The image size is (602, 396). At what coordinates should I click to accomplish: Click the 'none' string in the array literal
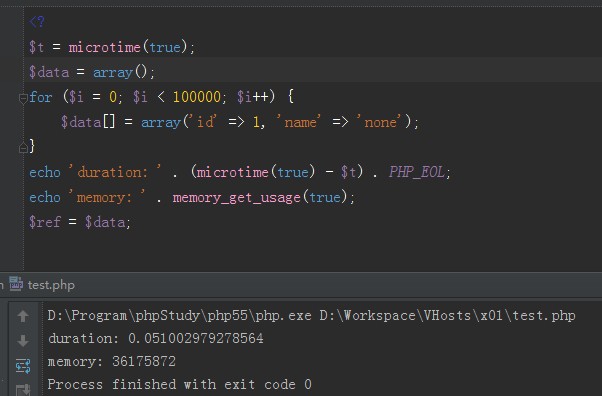point(380,122)
